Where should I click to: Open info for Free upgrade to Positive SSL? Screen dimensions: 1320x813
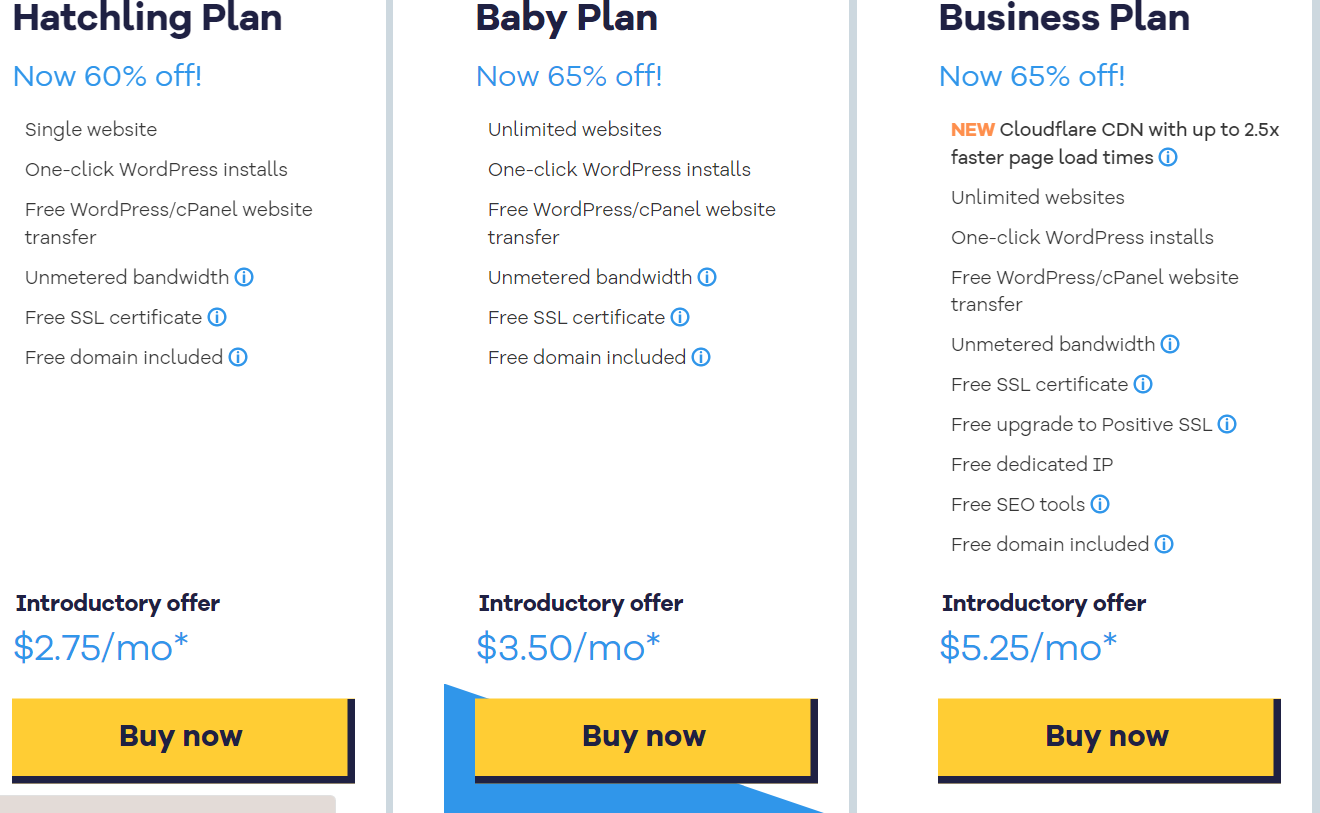tap(1227, 424)
